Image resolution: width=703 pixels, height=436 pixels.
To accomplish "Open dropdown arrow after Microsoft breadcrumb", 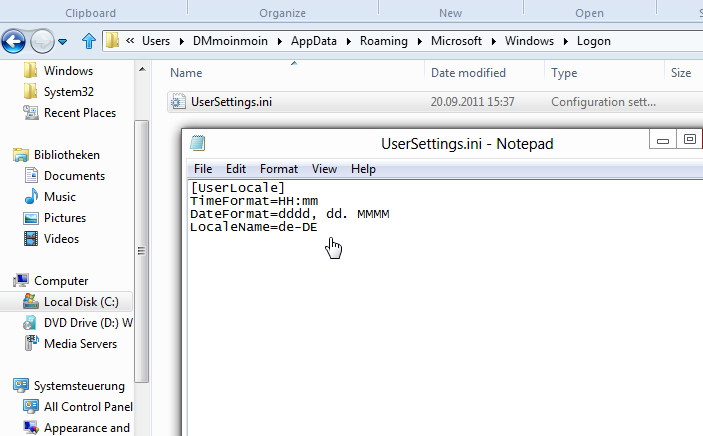I will point(494,41).
